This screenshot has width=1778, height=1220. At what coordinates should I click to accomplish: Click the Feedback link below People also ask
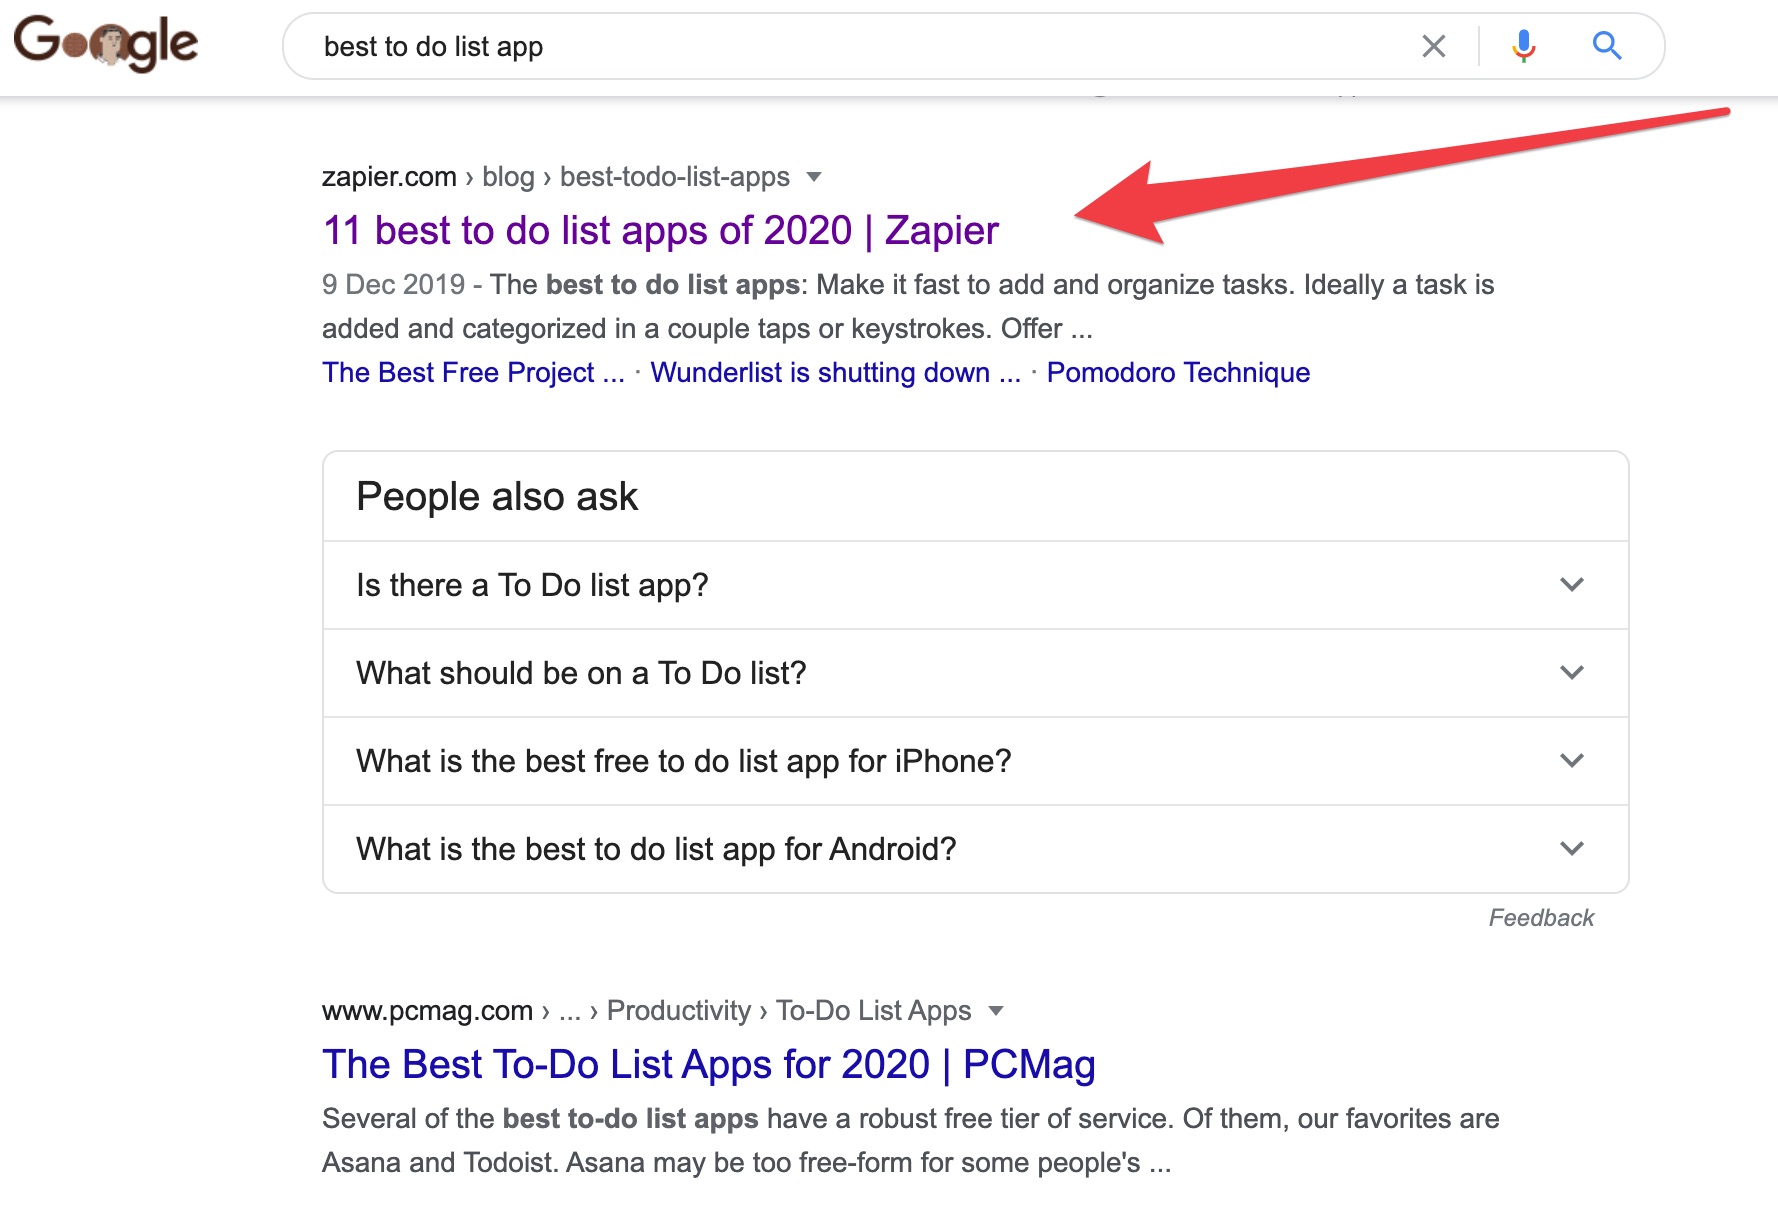click(x=1541, y=918)
